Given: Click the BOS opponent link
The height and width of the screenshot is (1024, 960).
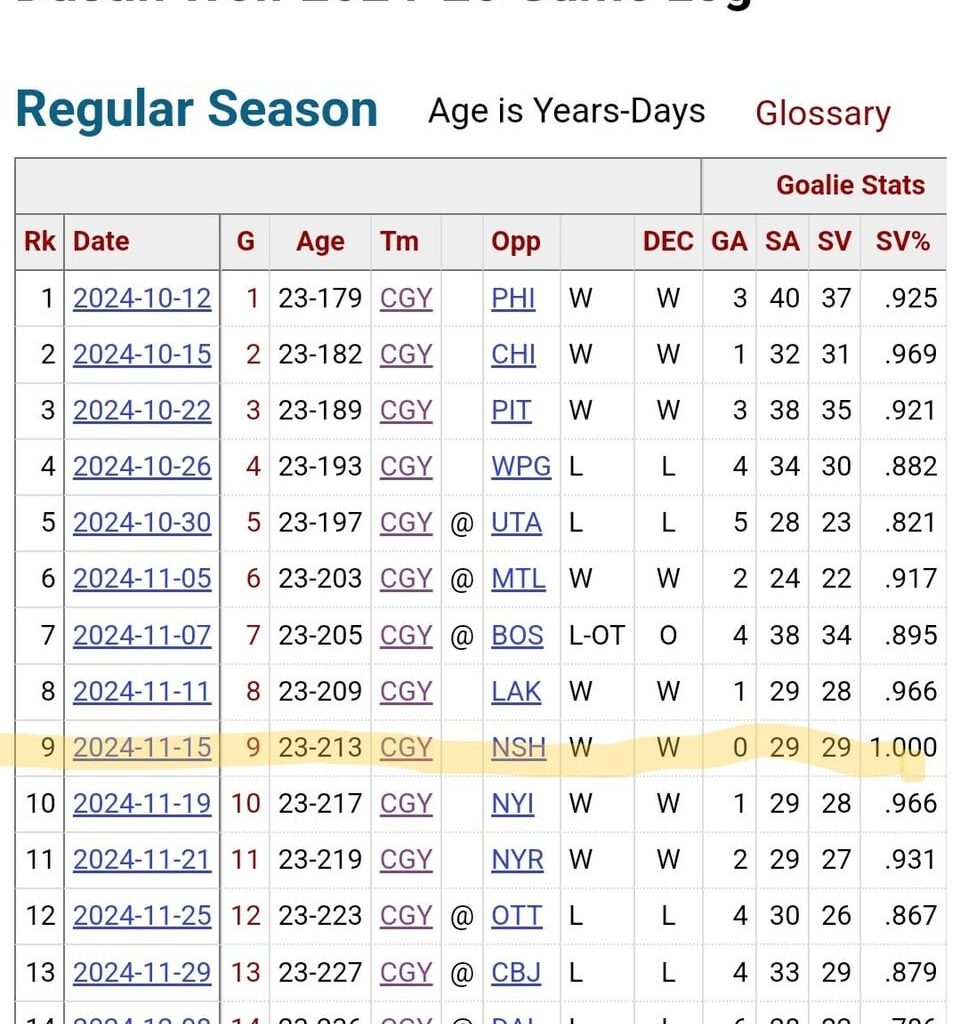Looking at the screenshot, I should (517, 635).
